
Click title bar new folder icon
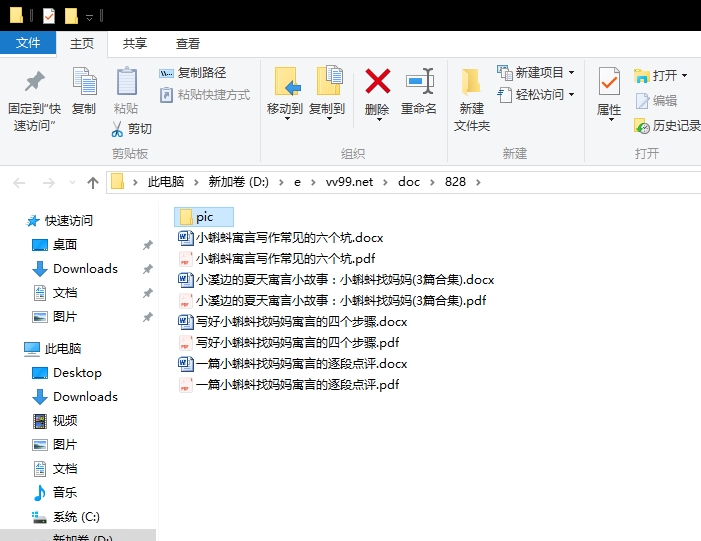71,16
